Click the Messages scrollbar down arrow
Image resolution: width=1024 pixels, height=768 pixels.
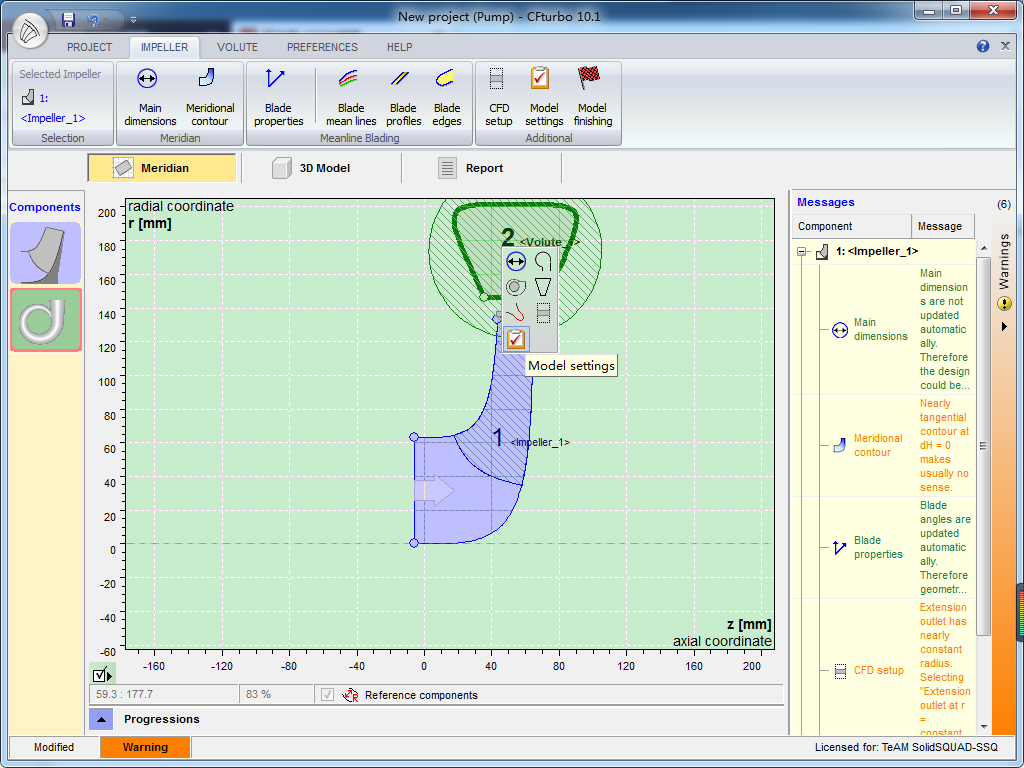coord(984,727)
